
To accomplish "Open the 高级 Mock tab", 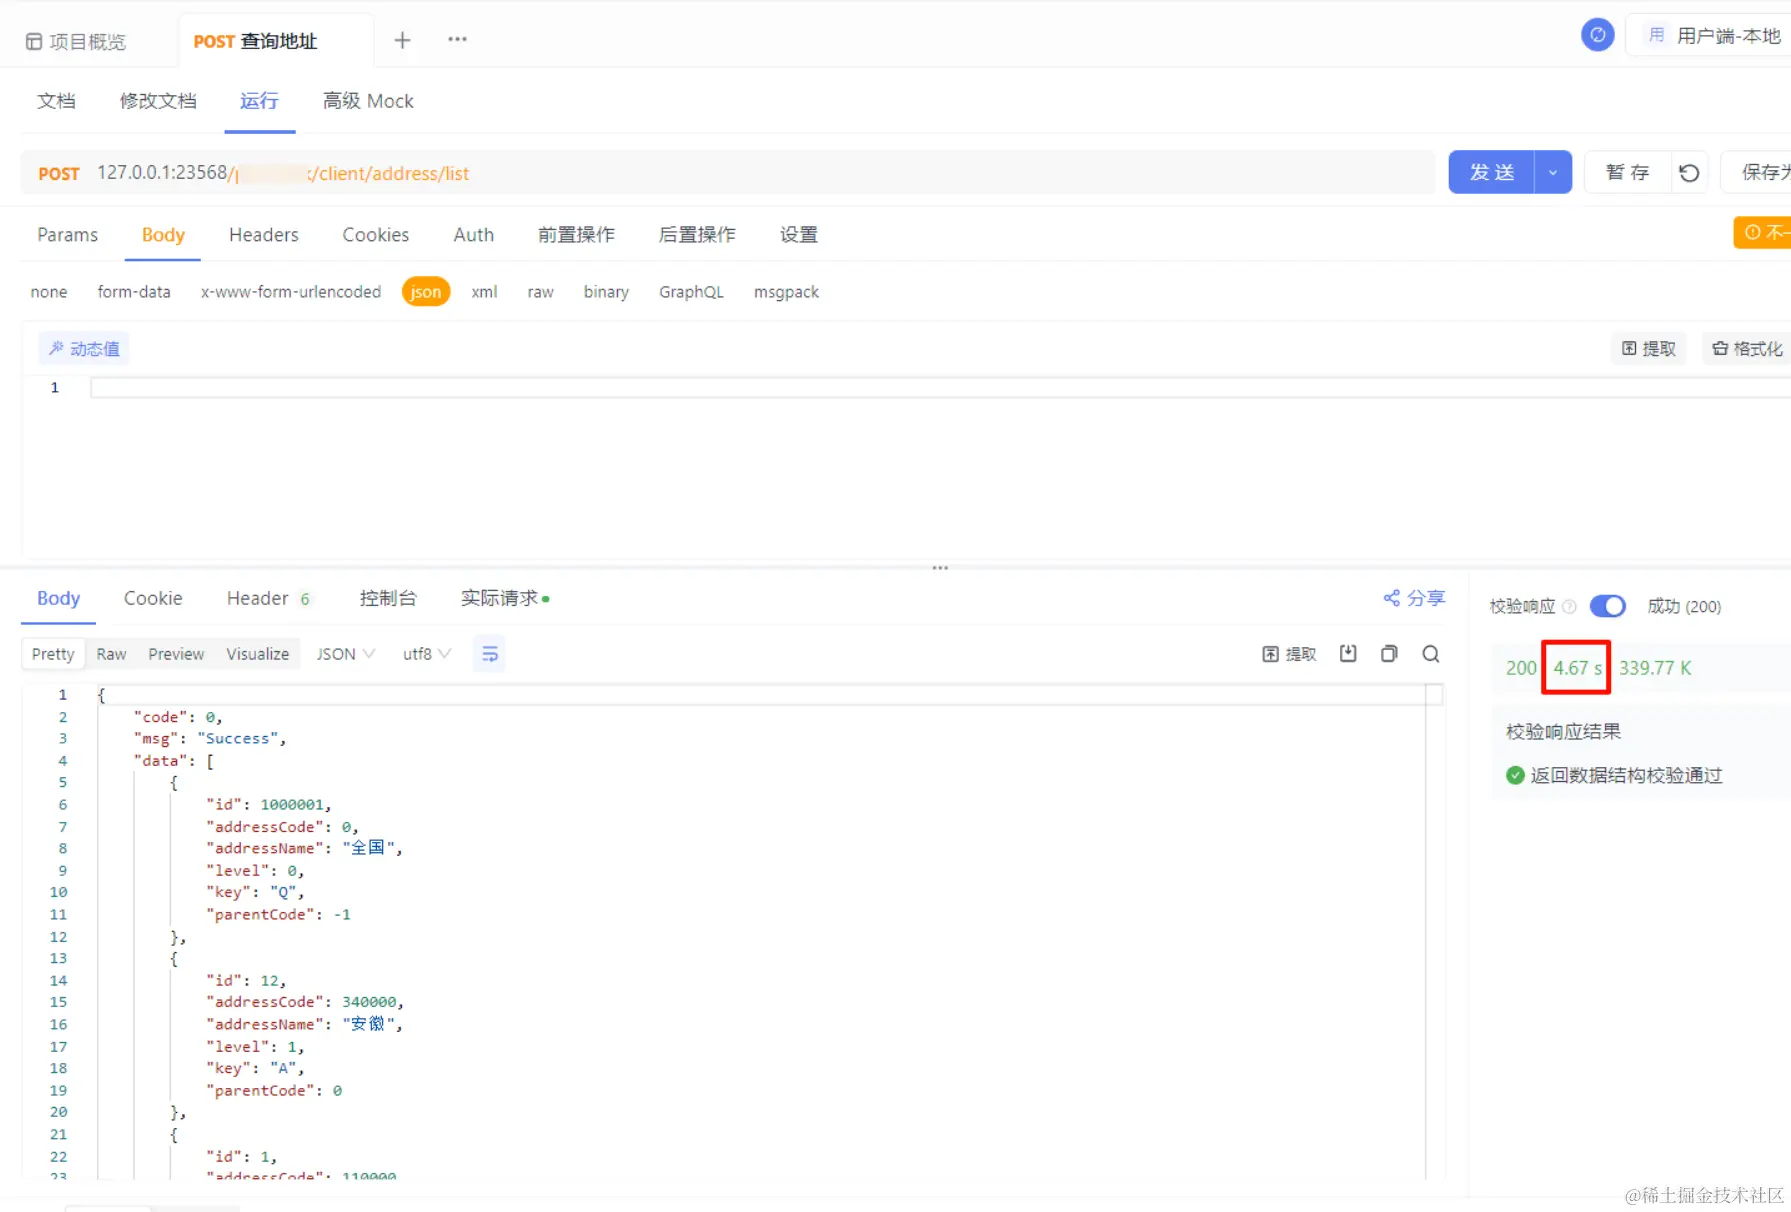I will [x=367, y=100].
